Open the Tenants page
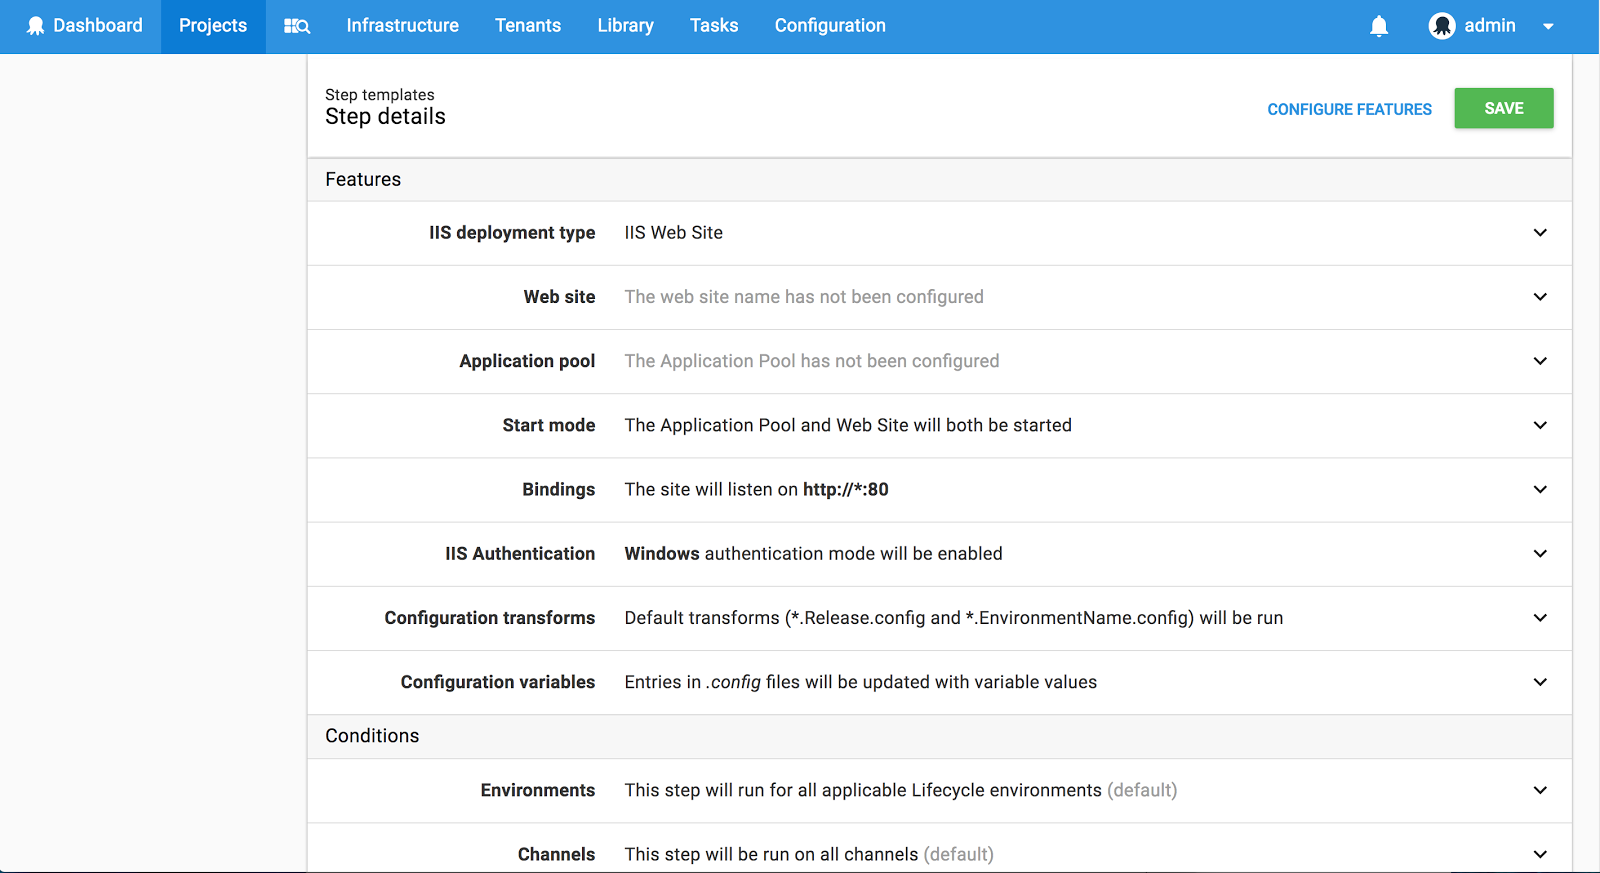Viewport: 1600px width, 873px height. coord(528,26)
